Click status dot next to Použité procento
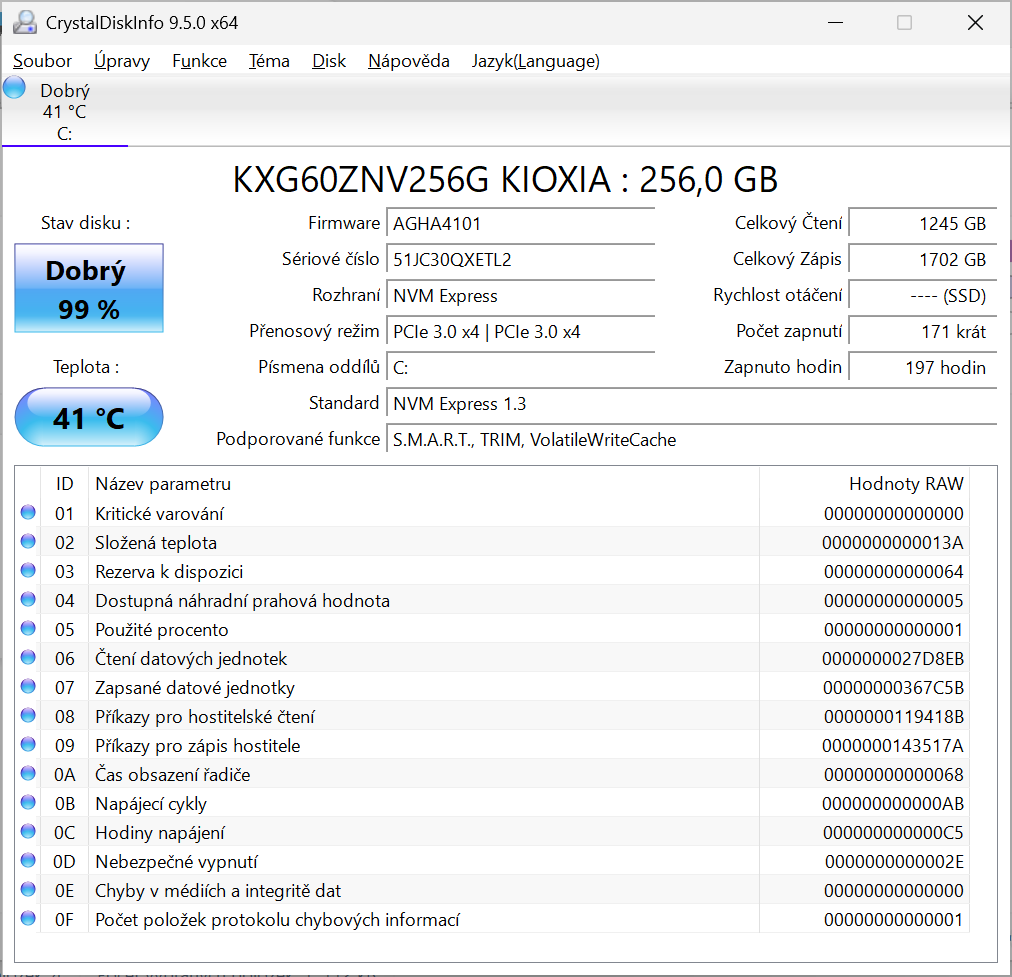1012x977 pixels. pos(29,629)
